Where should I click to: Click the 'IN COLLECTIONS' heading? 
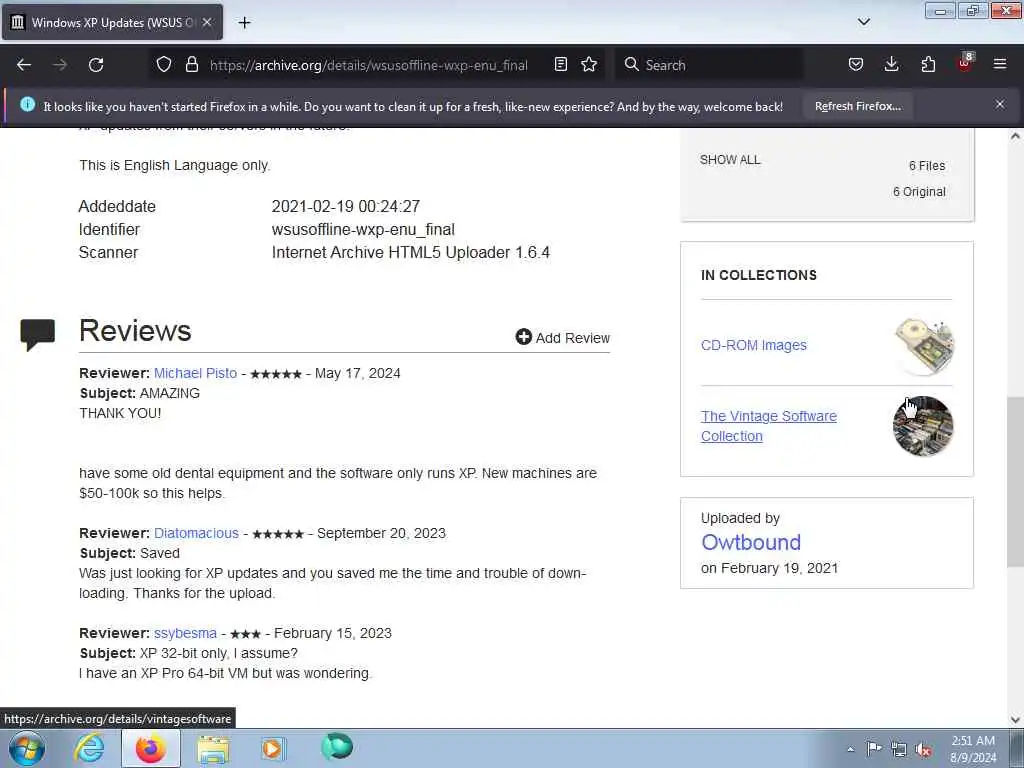pos(758,275)
